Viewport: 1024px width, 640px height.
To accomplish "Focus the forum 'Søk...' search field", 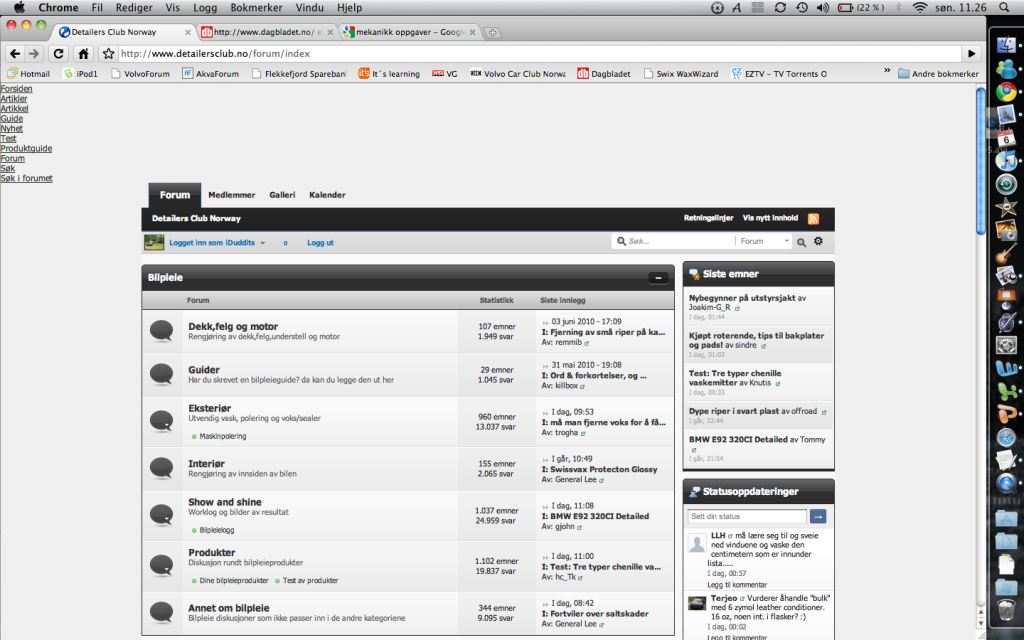I will (679, 241).
